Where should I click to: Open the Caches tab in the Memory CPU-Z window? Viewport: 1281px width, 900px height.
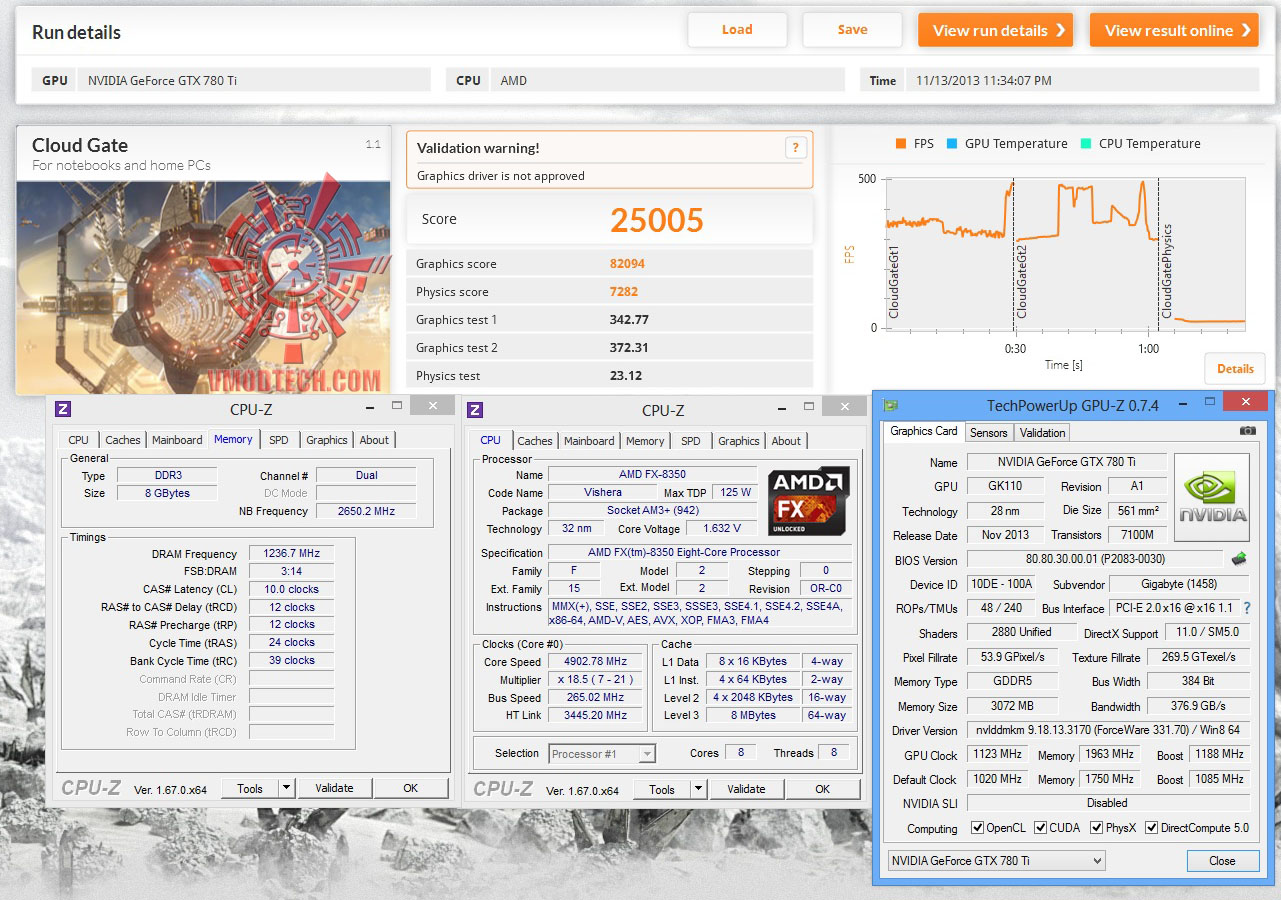click(x=123, y=440)
